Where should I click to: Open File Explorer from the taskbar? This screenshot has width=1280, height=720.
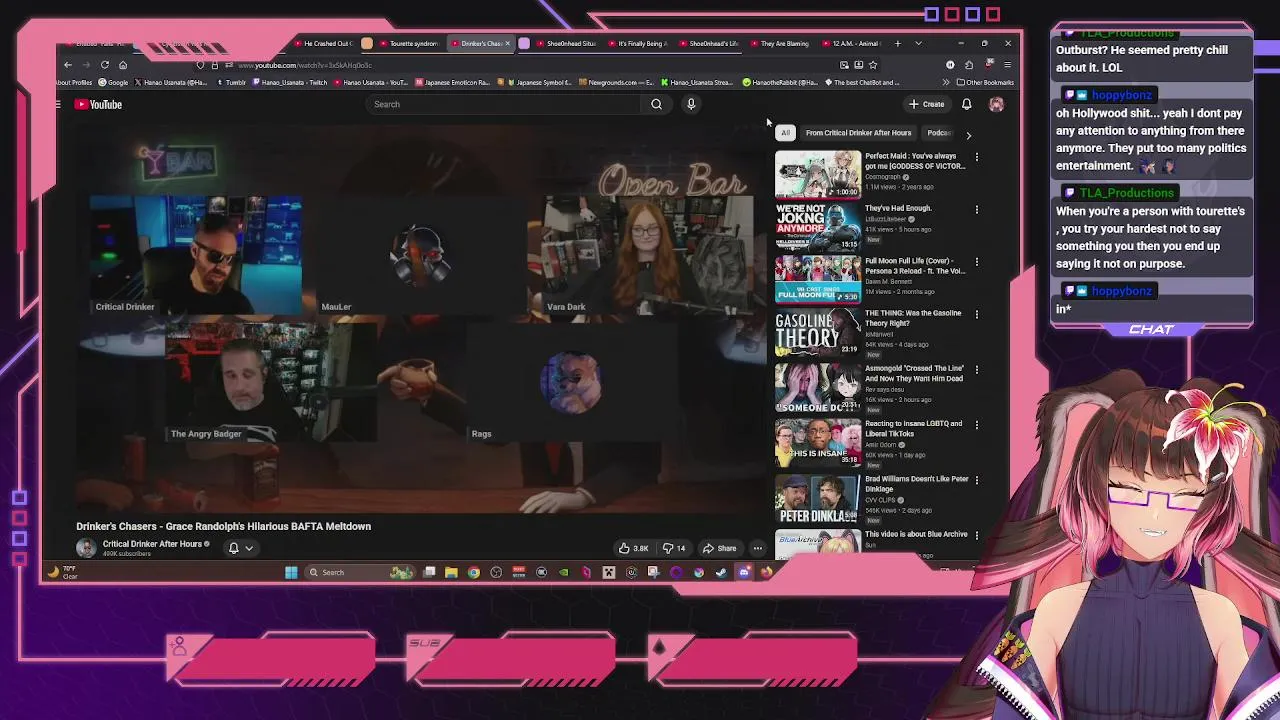[x=451, y=573]
